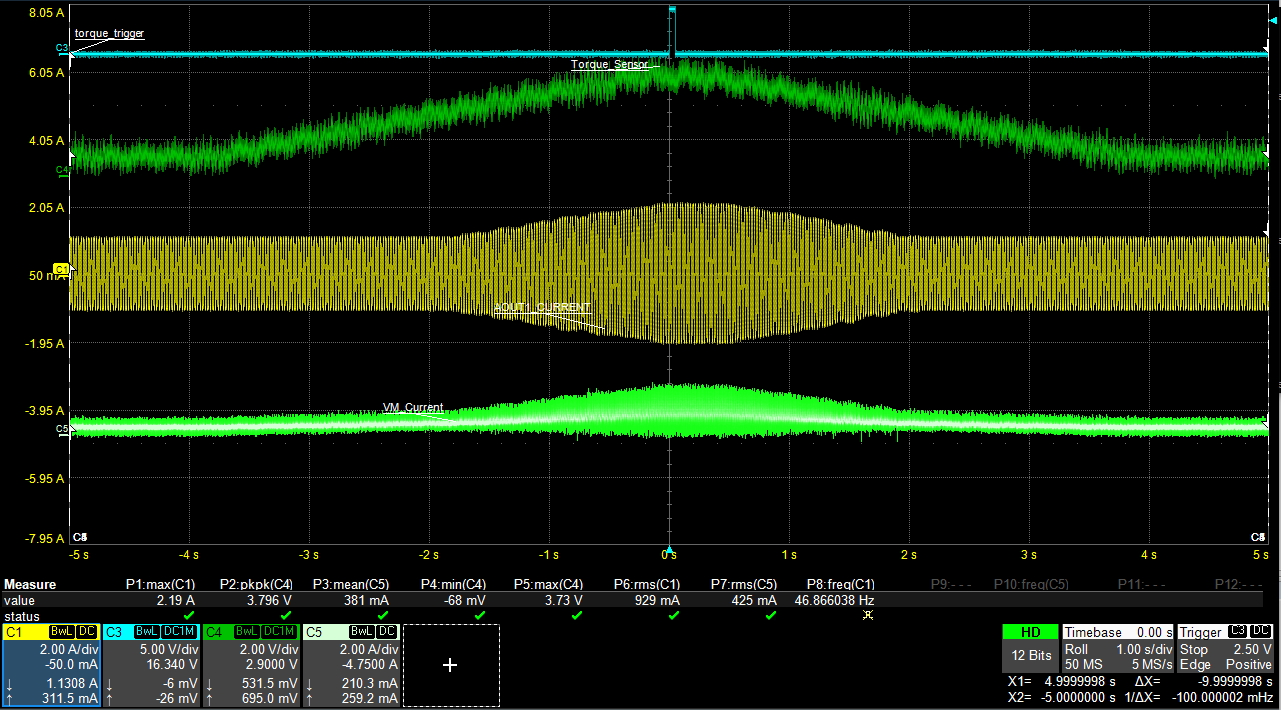Toggle the DC coupling badge on C5

tap(389, 632)
